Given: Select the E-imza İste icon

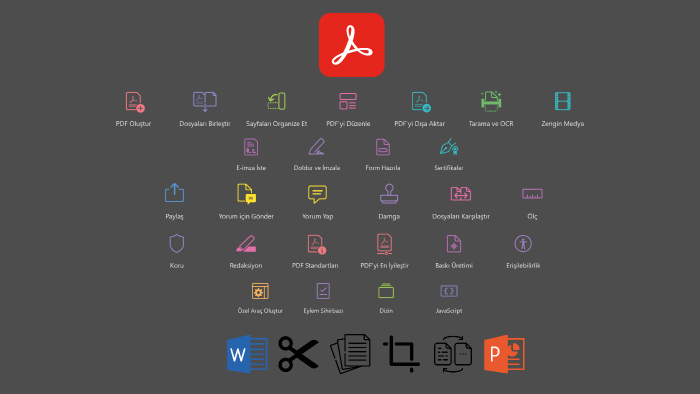Looking at the screenshot, I should click(251, 147).
